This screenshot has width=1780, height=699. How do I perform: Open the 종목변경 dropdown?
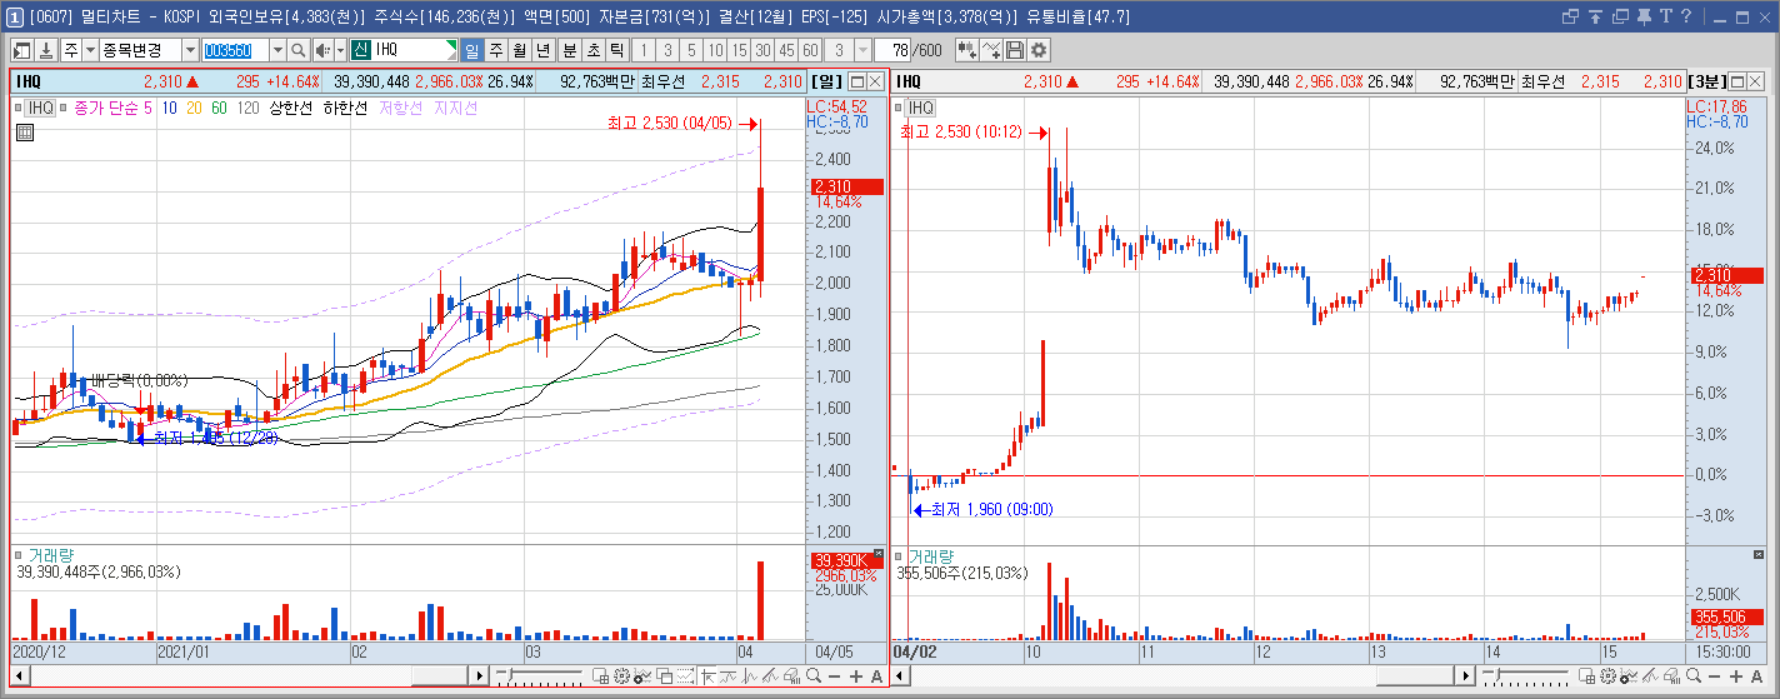click(x=190, y=50)
